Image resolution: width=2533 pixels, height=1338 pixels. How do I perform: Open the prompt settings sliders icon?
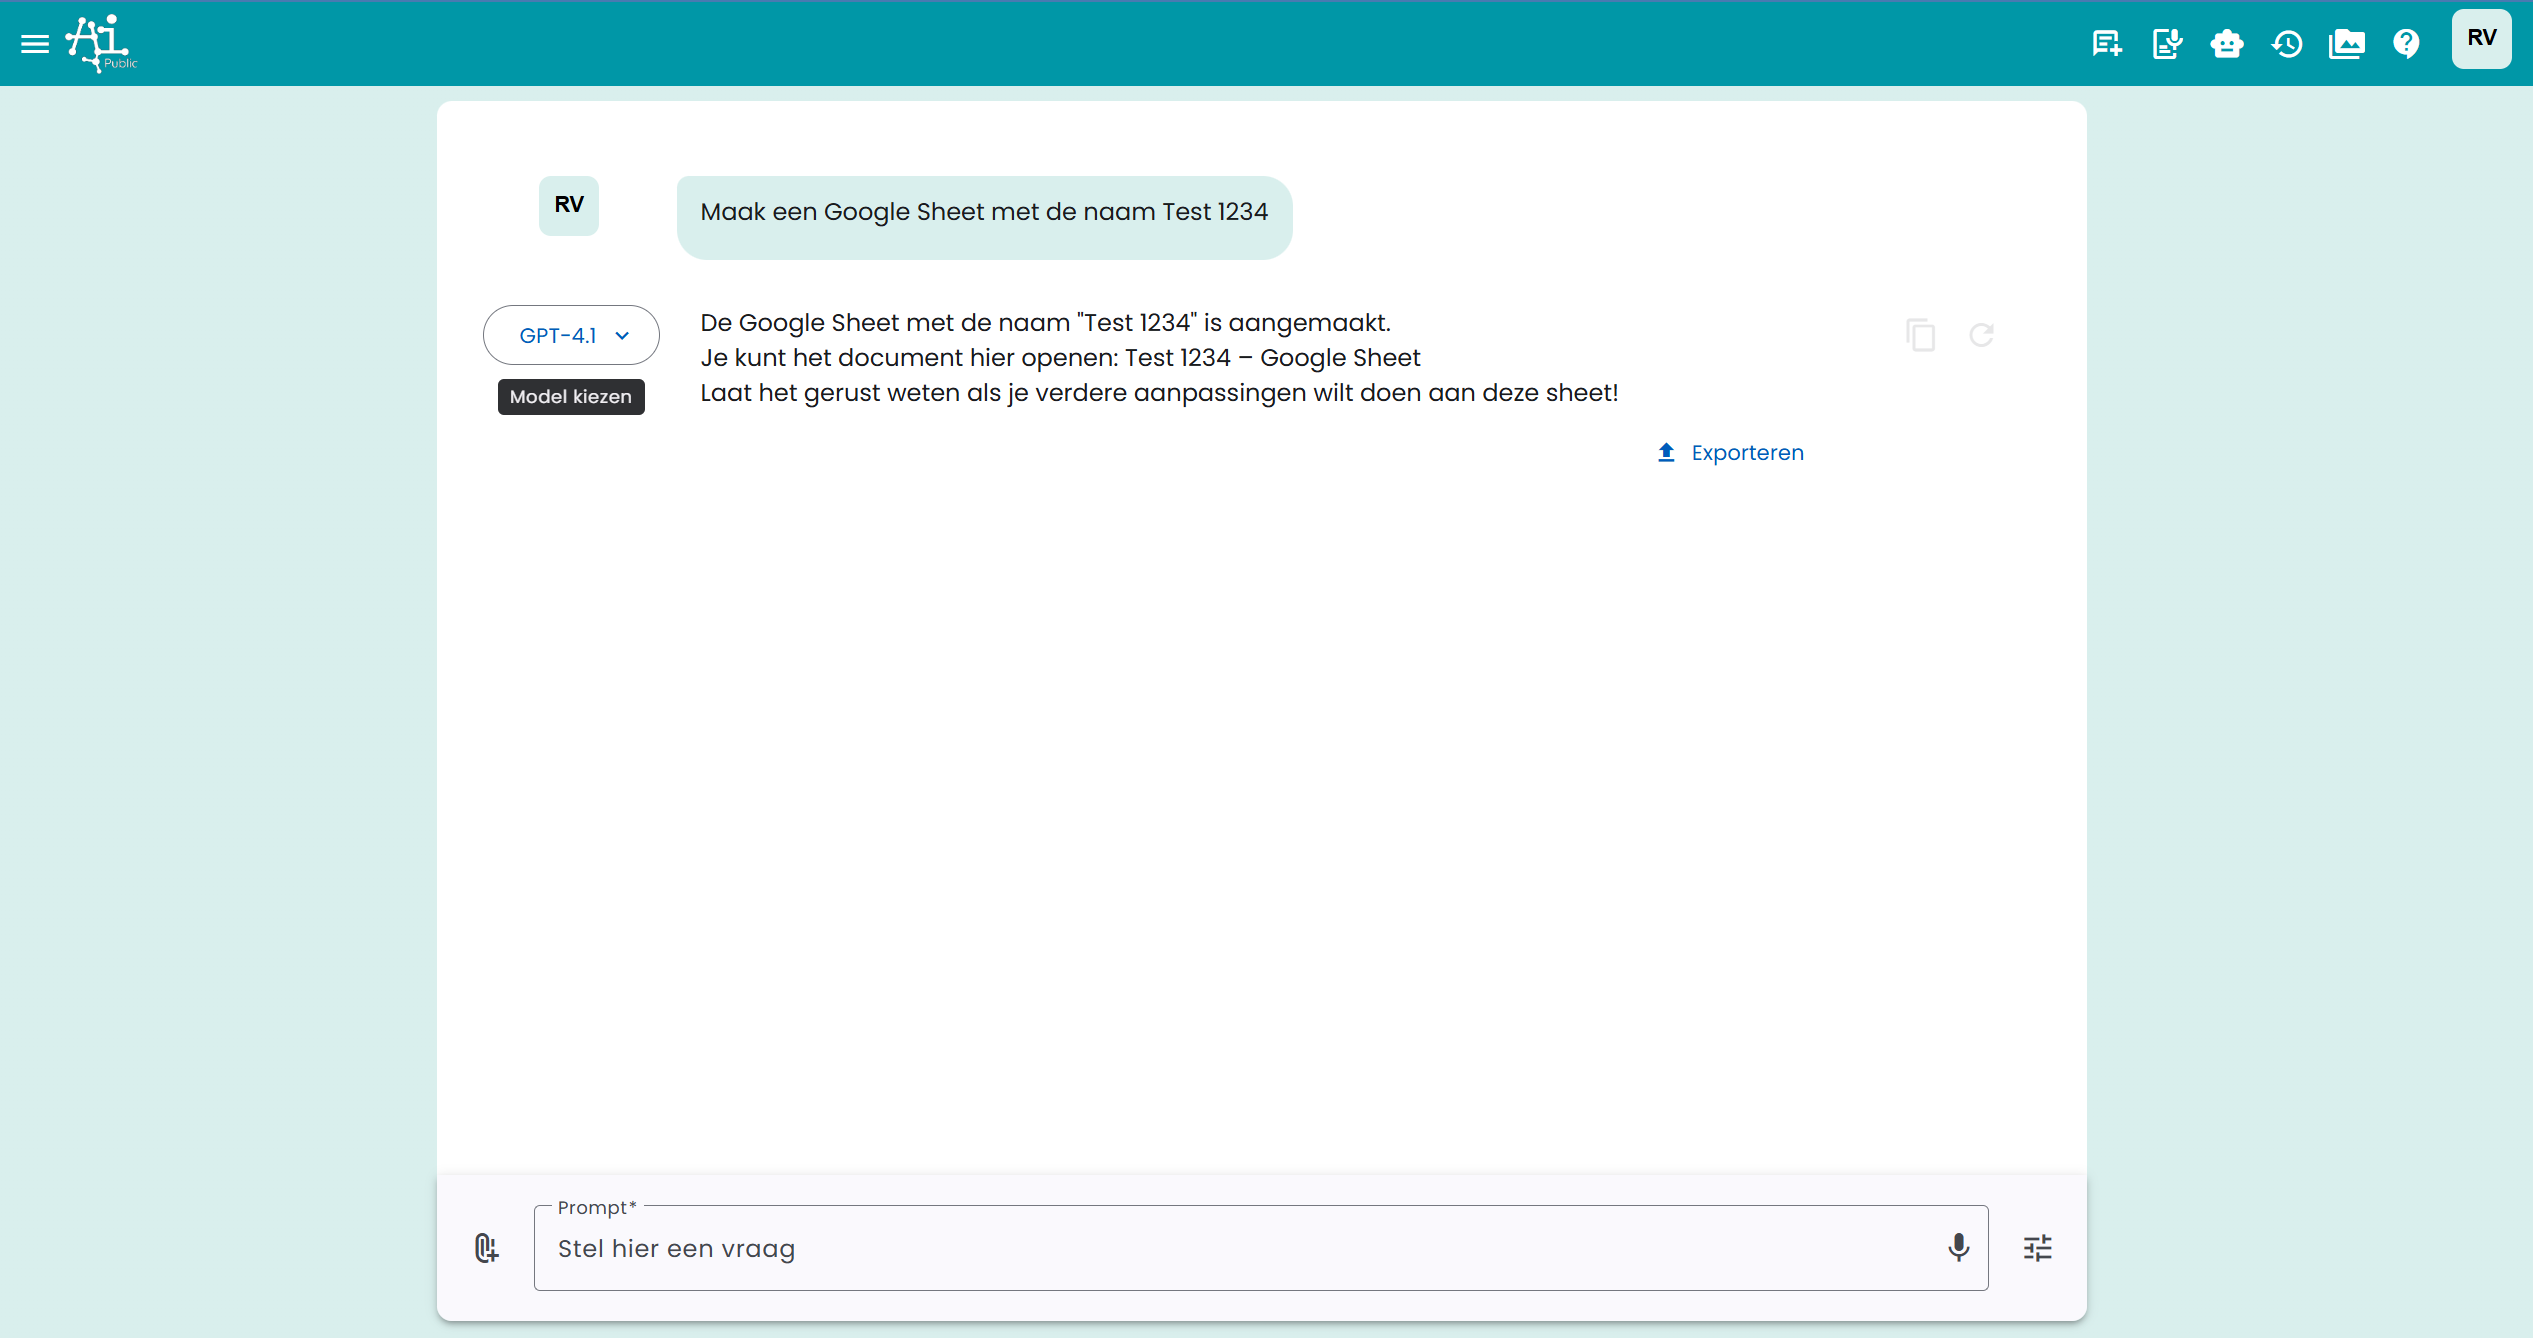click(2037, 1248)
